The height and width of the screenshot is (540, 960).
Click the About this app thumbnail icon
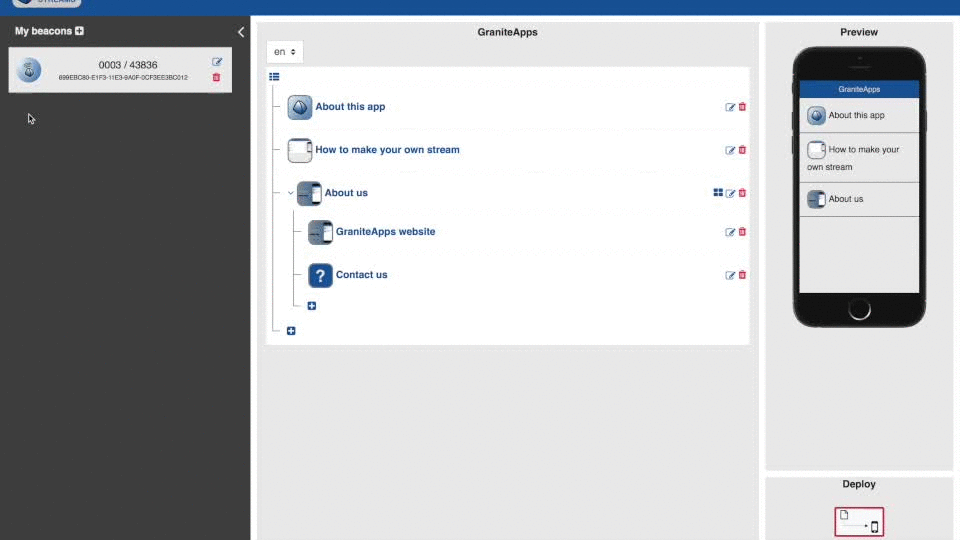299,107
